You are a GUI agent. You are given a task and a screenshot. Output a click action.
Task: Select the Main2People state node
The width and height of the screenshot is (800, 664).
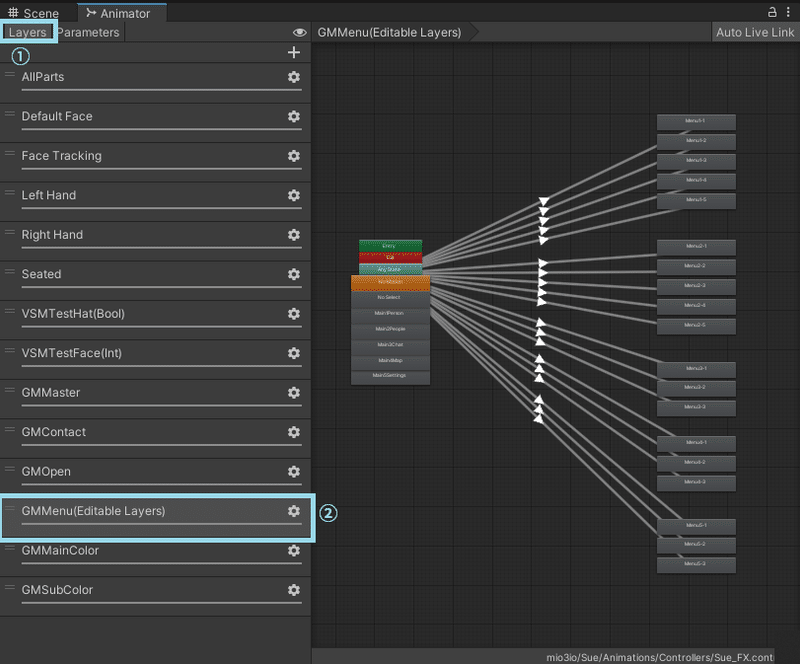pos(390,330)
